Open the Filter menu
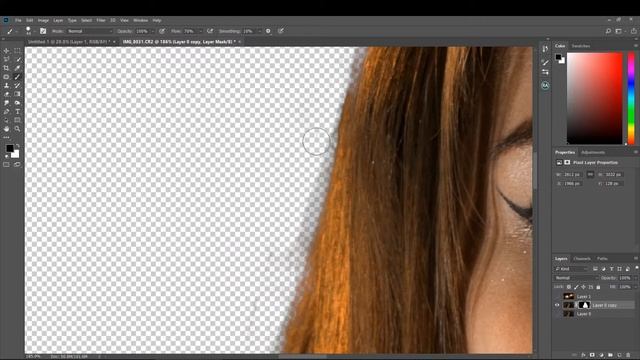The height and width of the screenshot is (360, 640). 101,20
